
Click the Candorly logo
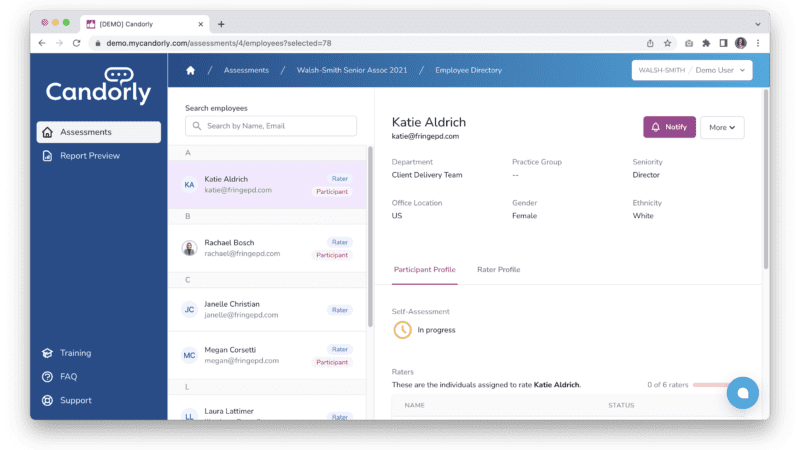98,86
